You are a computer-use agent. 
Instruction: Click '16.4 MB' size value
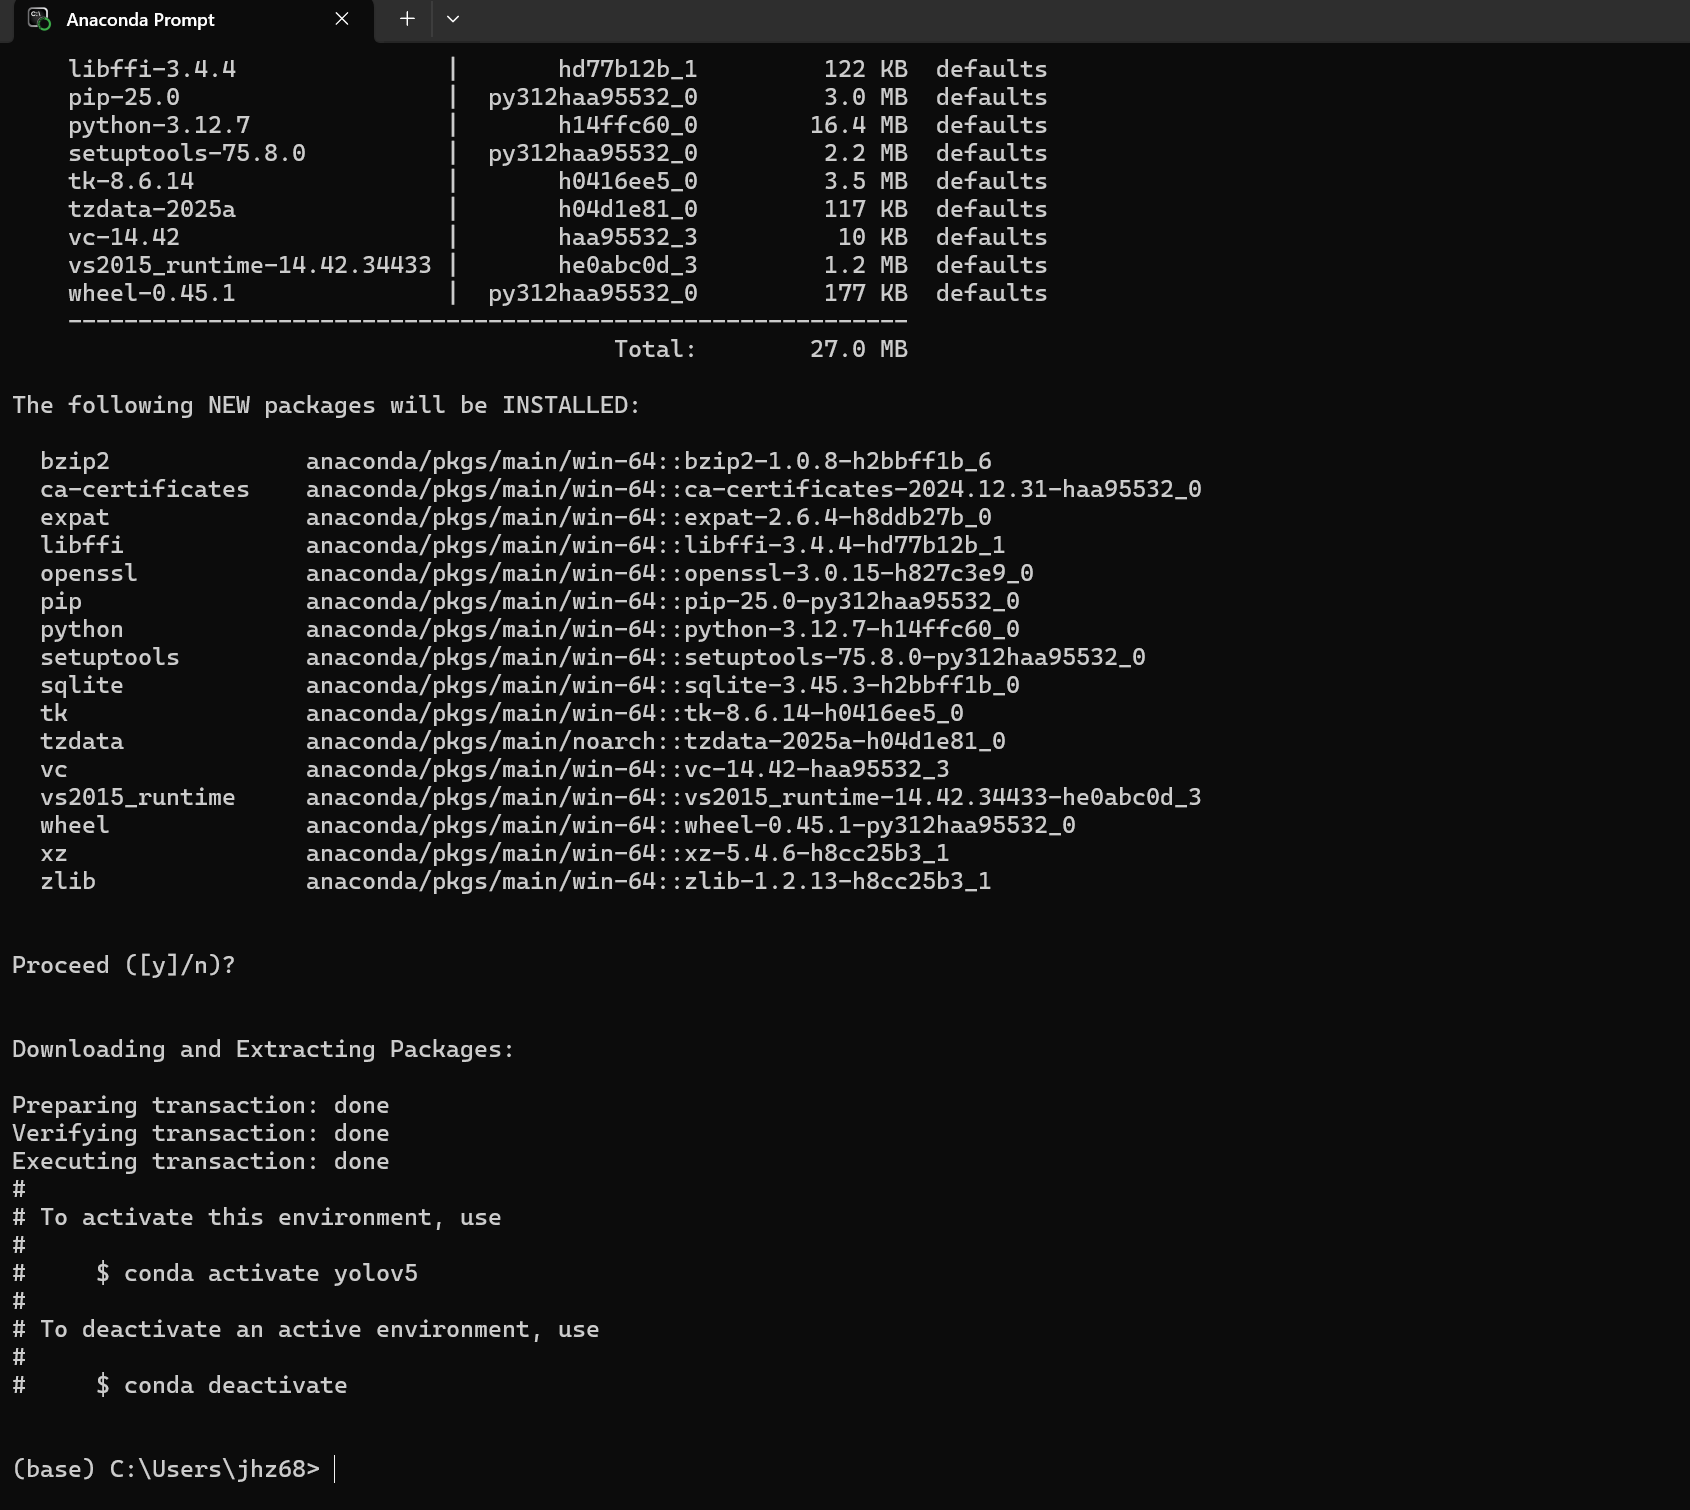click(859, 125)
